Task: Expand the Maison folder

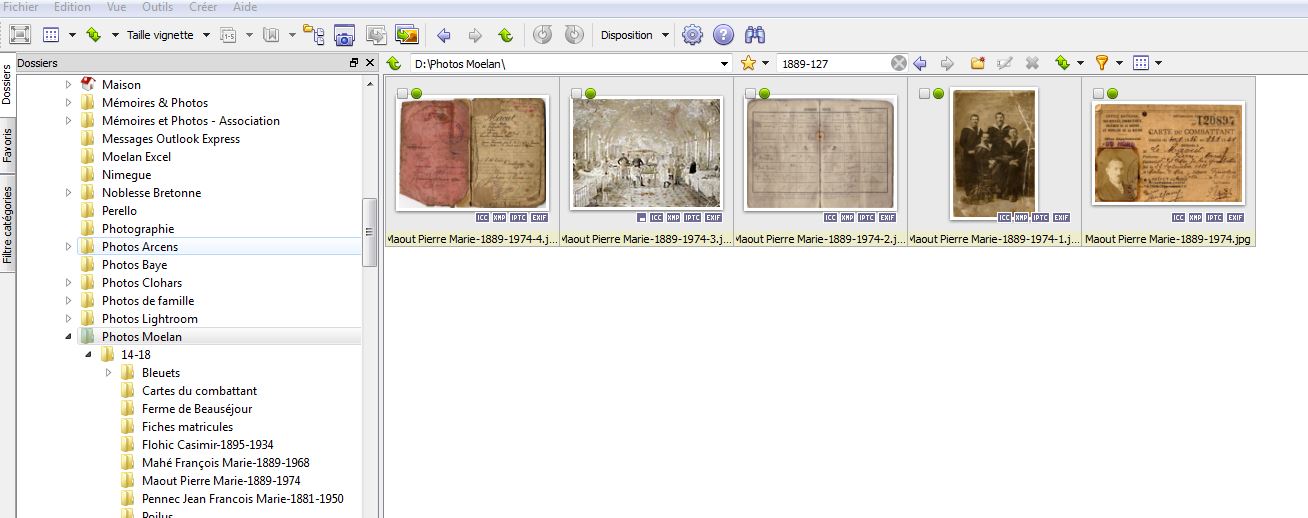Action: [x=68, y=85]
